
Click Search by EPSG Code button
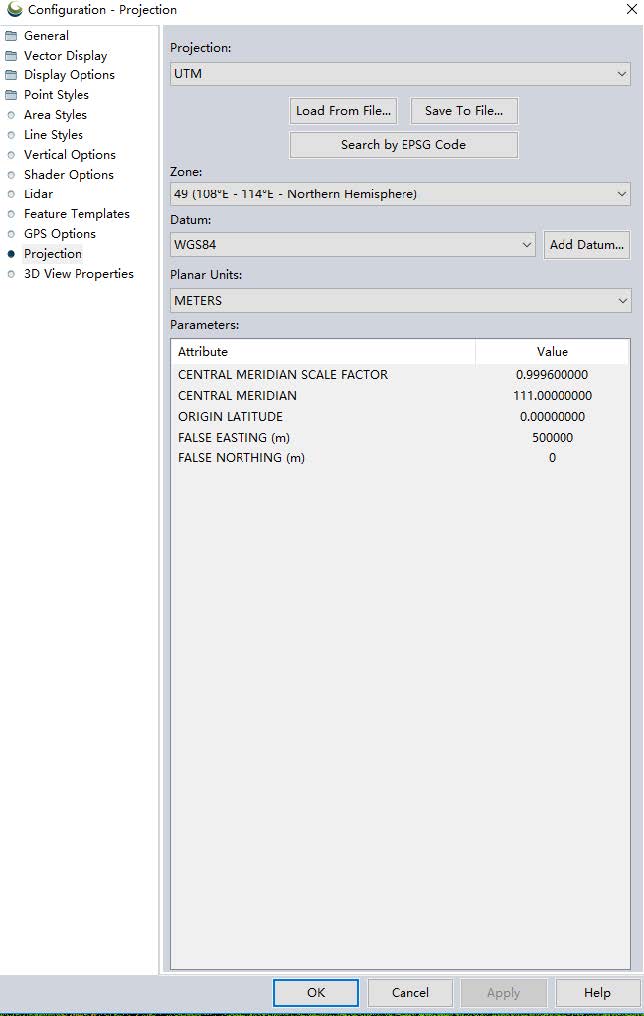tap(403, 145)
